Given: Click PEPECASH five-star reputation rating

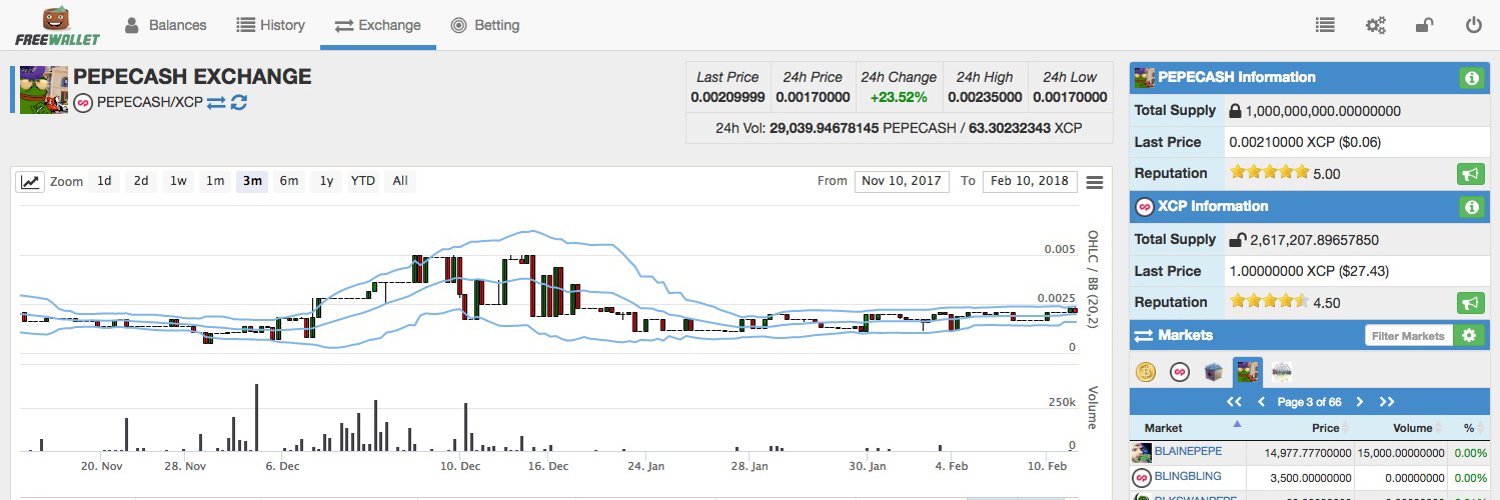Looking at the screenshot, I should (1270, 173).
